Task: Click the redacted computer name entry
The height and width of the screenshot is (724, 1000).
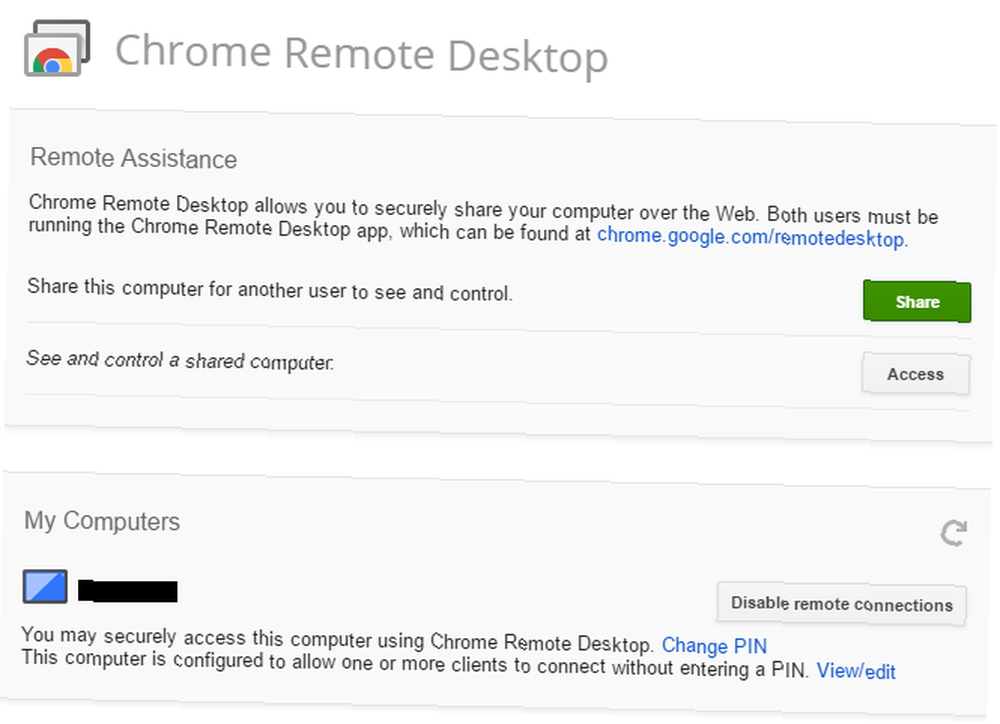Action: [128, 591]
